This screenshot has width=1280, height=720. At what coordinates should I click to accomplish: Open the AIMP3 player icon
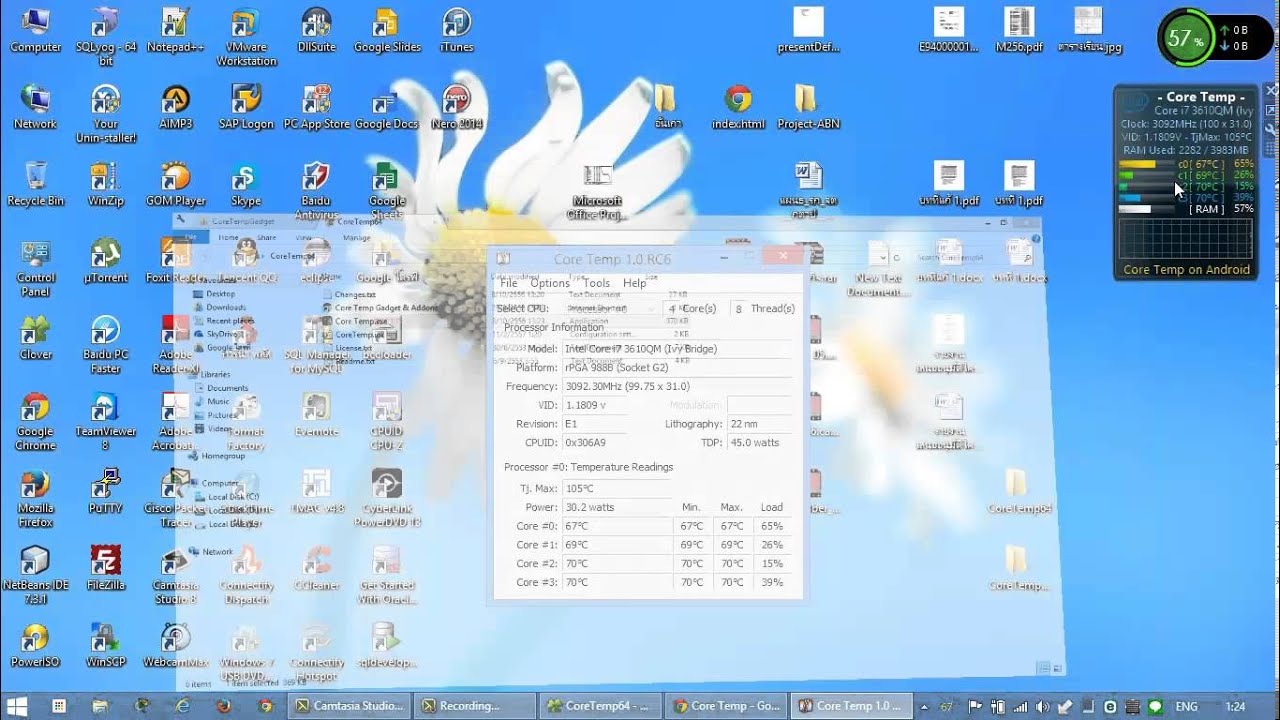click(175, 107)
